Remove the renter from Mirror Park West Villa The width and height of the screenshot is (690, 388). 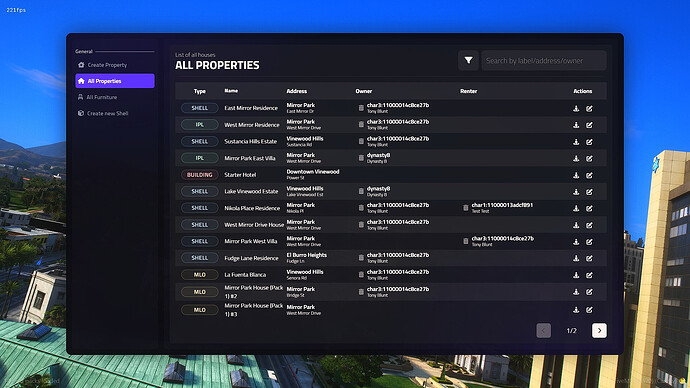pos(466,241)
